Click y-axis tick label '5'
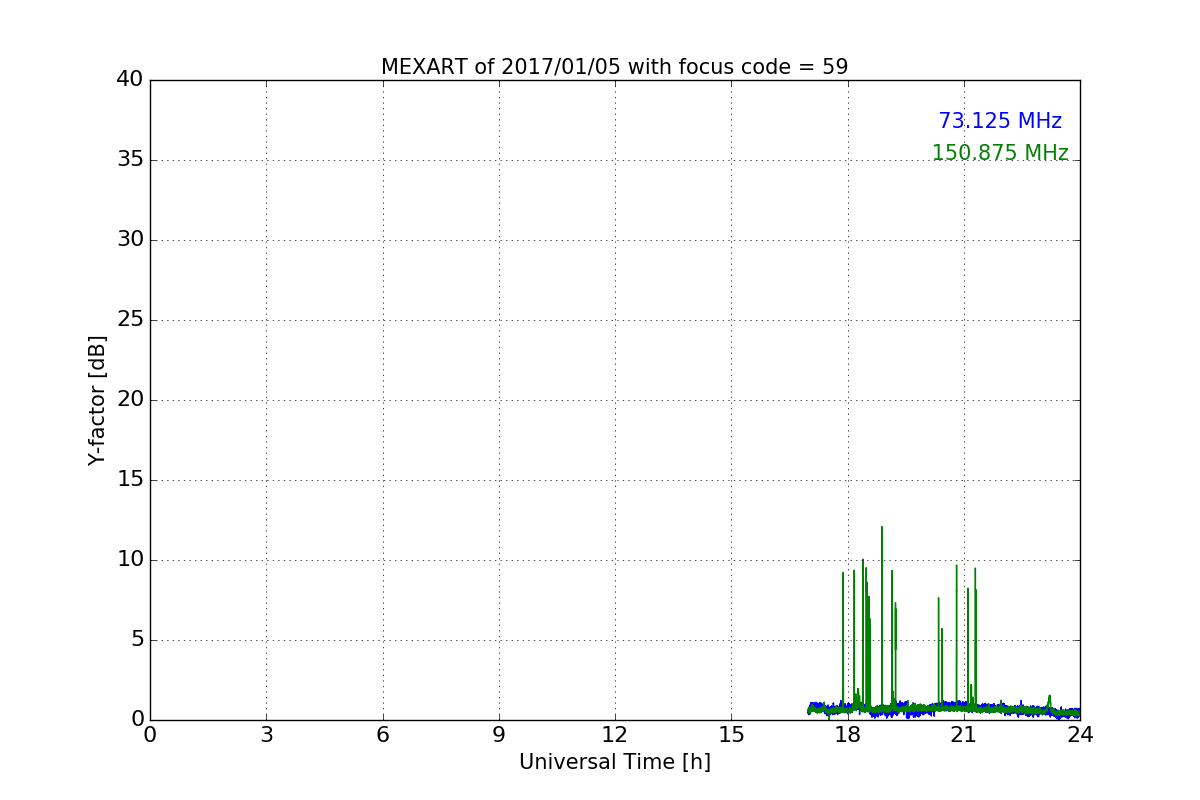Image resolution: width=1200 pixels, height=800 pixels. pyautogui.click(x=136, y=640)
